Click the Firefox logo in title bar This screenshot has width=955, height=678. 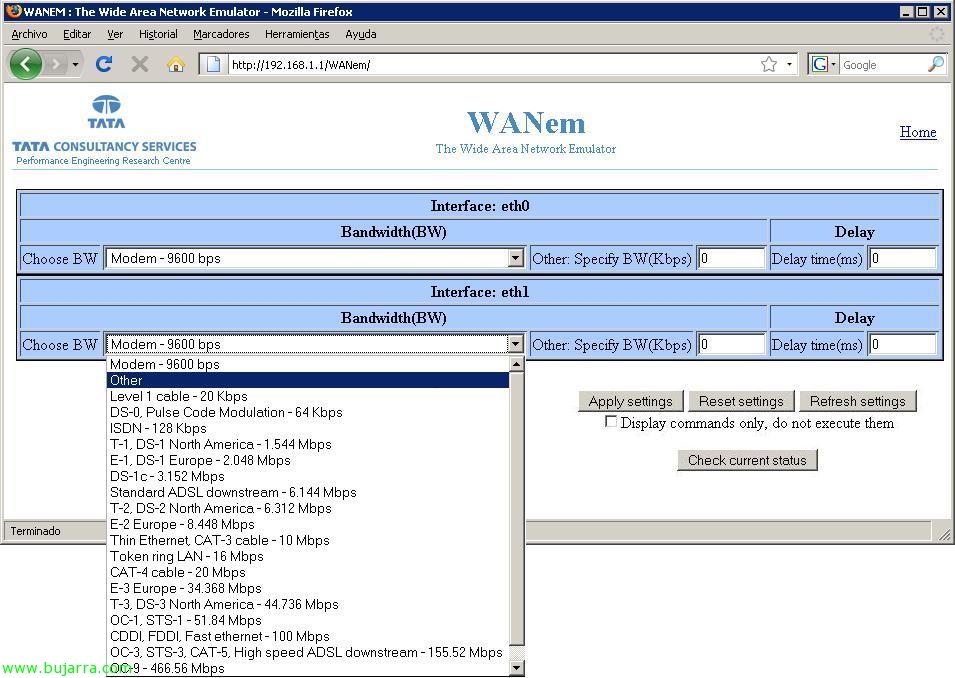click(x=13, y=11)
